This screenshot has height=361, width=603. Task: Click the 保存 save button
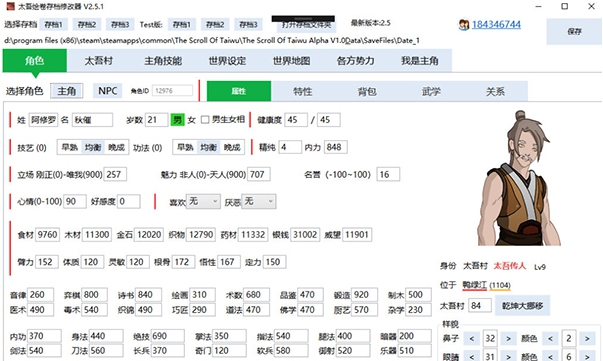point(574,32)
